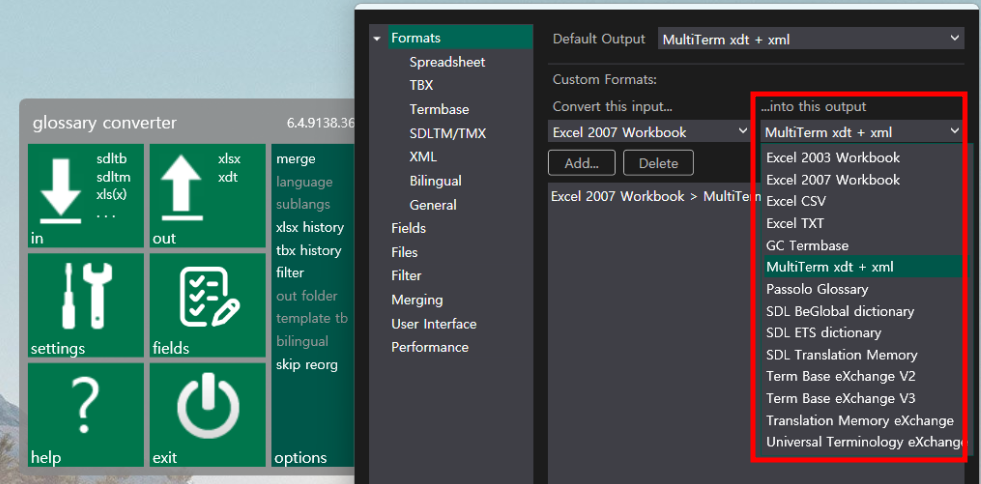Toggle the merge option
The image size is (981, 484).
(295, 159)
